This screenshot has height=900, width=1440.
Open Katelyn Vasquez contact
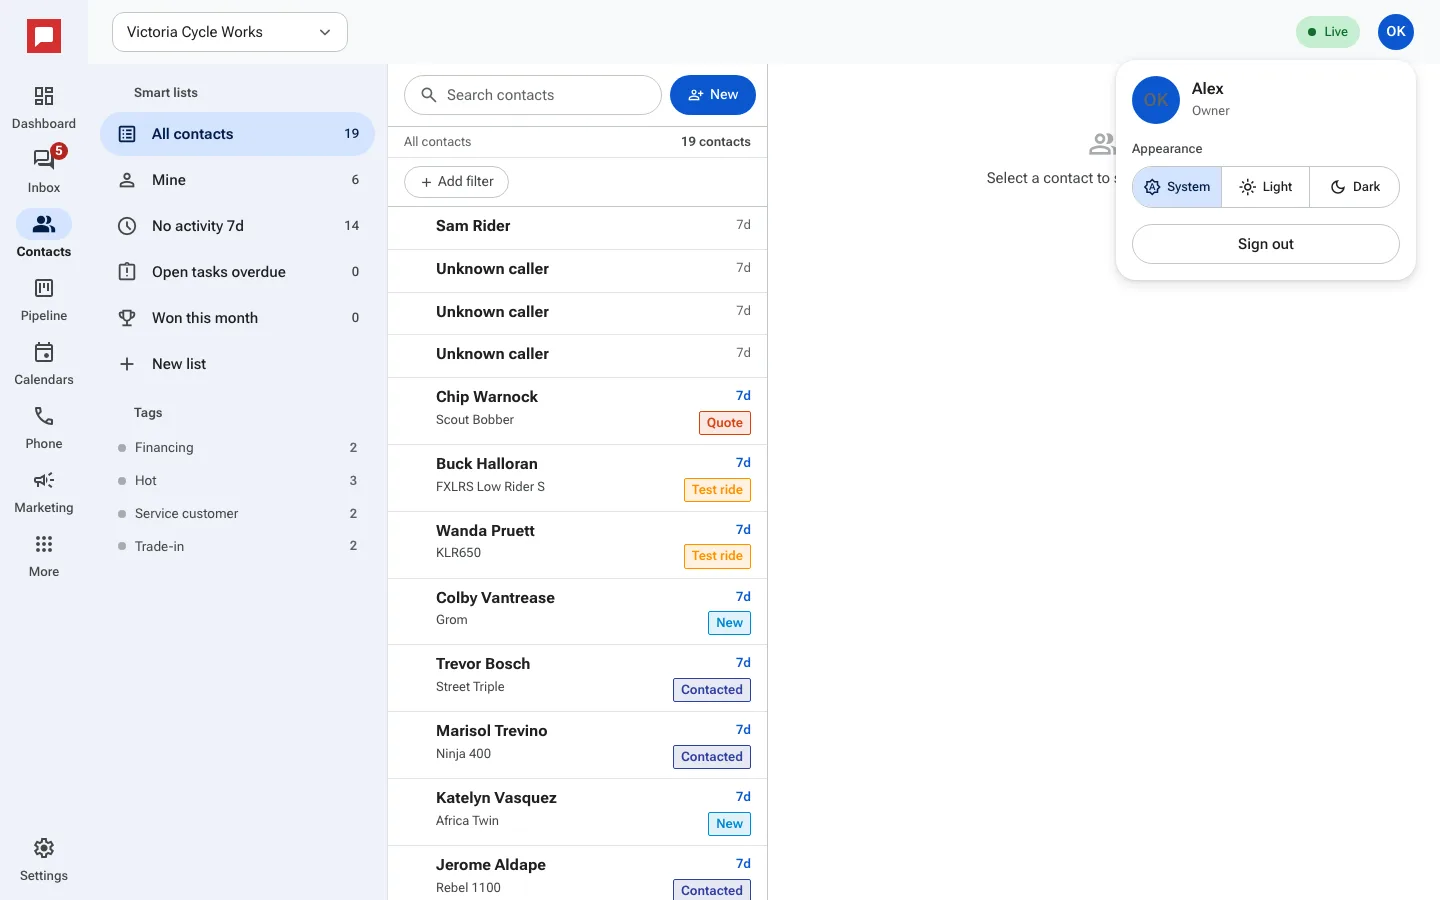coord(578,812)
